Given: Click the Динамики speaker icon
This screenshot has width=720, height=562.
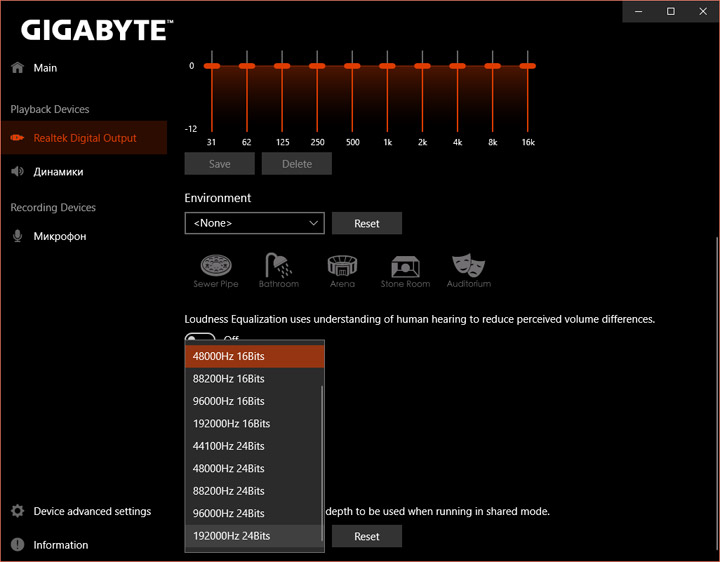Looking at the screenshot, I should click(x=17, y=171).
